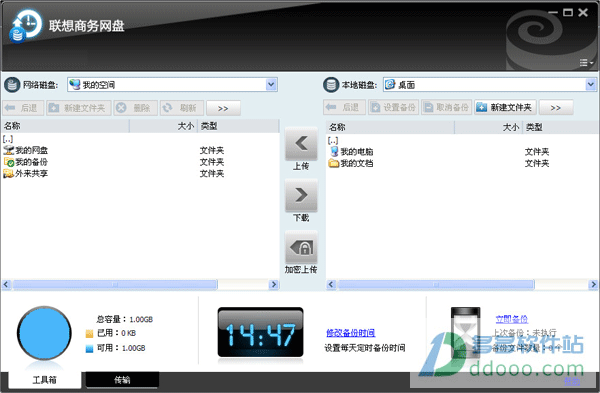
Task: Click the 修改备份时间 link
Action: click(351, 333)
